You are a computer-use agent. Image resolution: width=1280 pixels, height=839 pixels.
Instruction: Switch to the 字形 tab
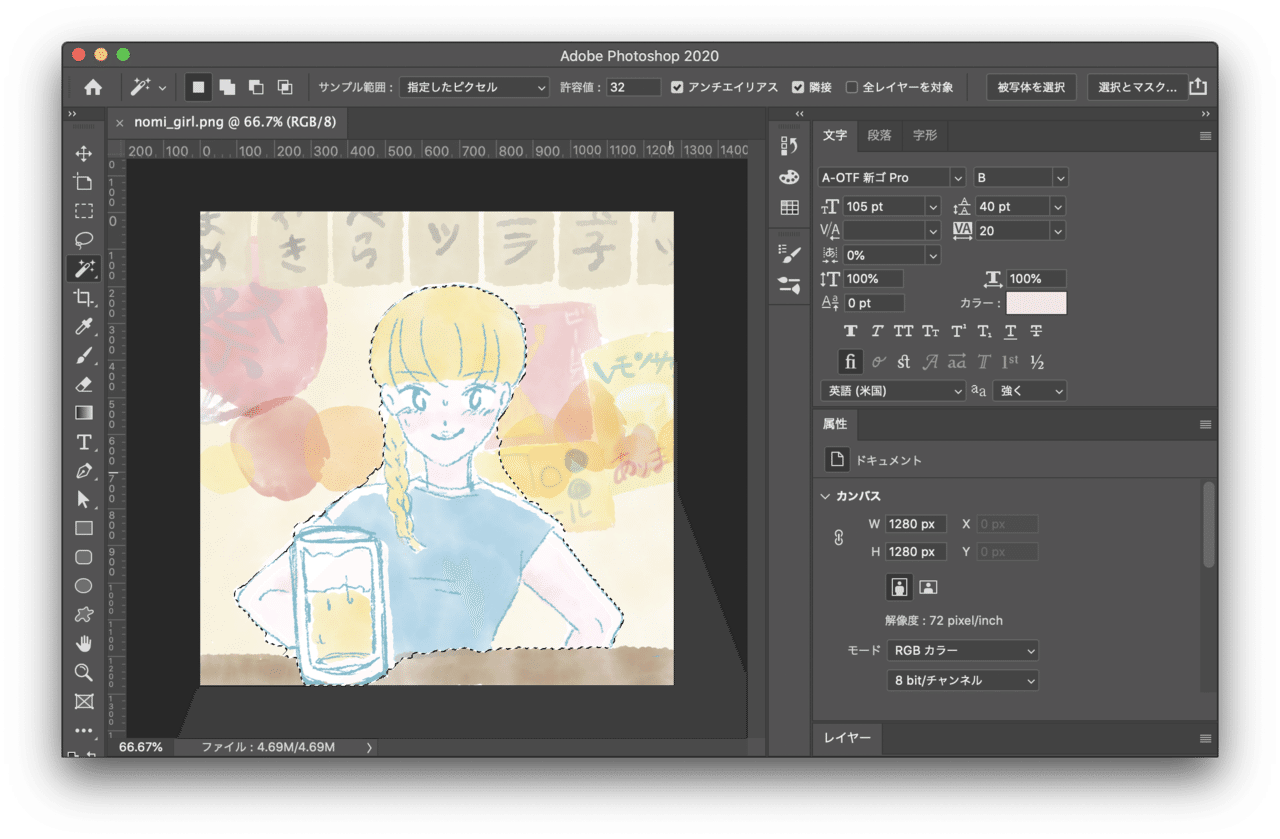point(924,136)
